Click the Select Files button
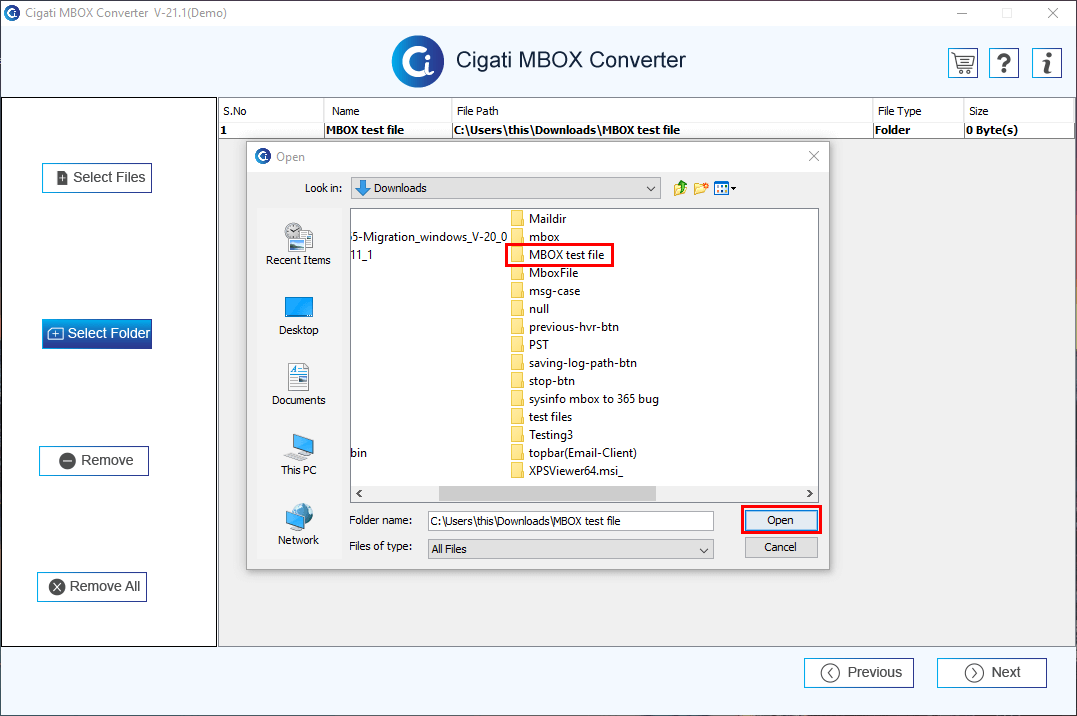This screenshot has height=716, width=1077. pyautogui.click(x=97, y=178)
